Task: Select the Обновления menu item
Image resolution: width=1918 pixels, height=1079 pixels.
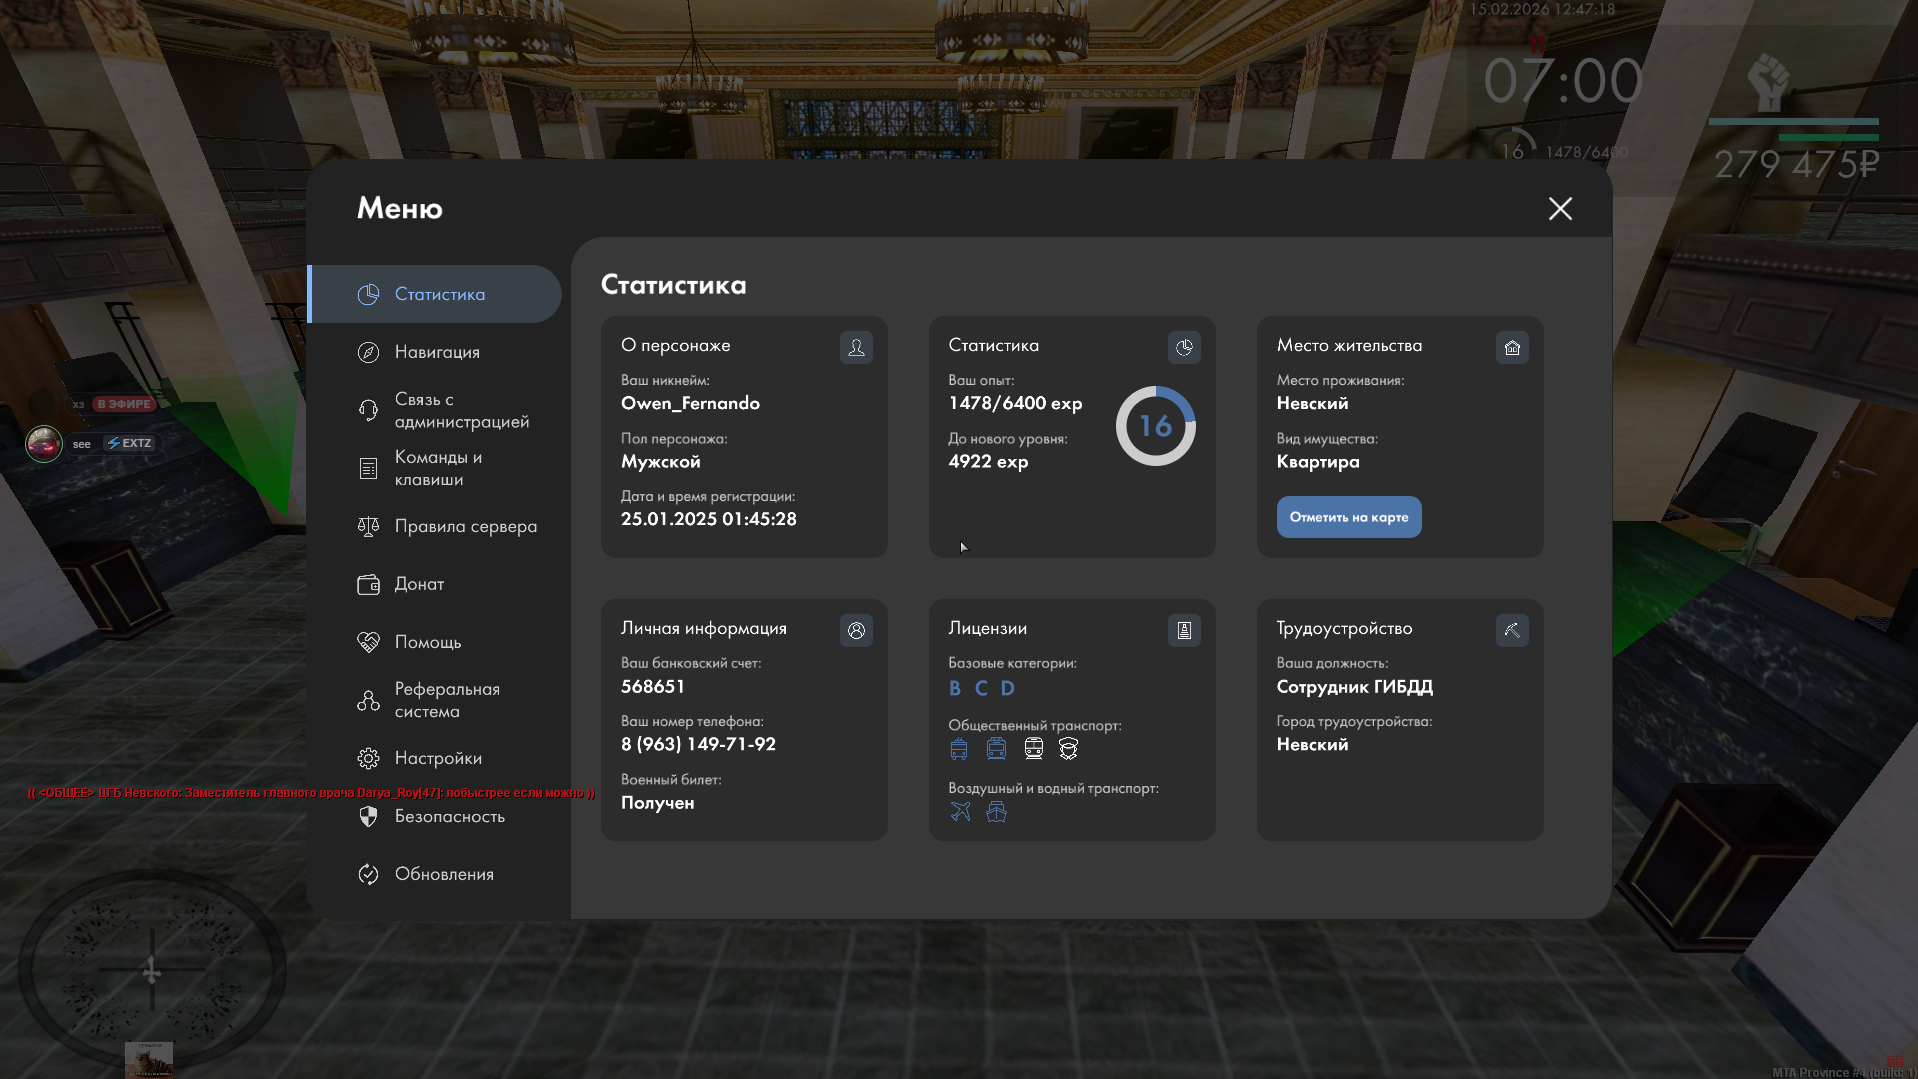Action: coord(444,874)
